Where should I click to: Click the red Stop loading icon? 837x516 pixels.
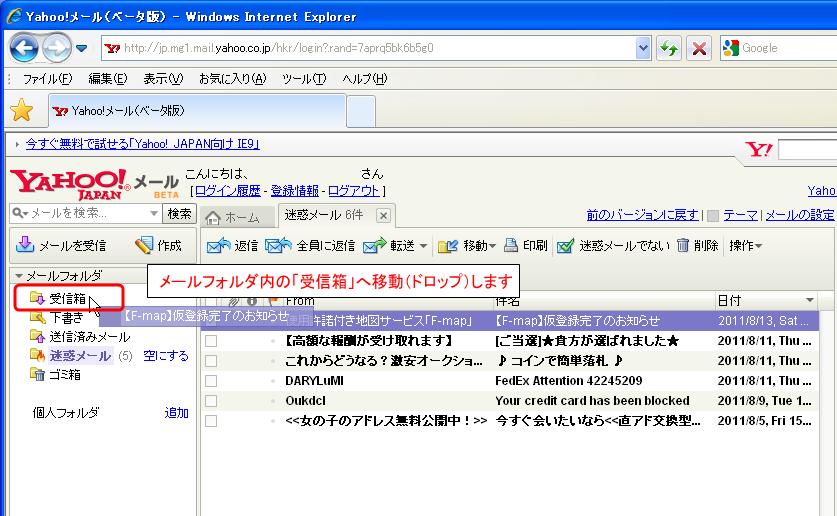pyautogui.click(x=699, y=49)
